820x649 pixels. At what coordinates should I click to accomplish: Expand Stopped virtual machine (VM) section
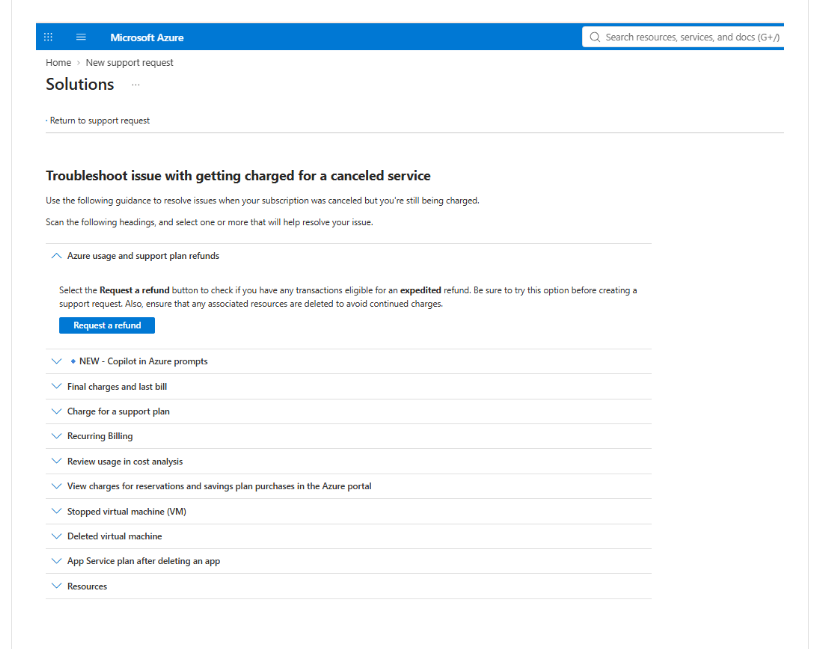348,511
